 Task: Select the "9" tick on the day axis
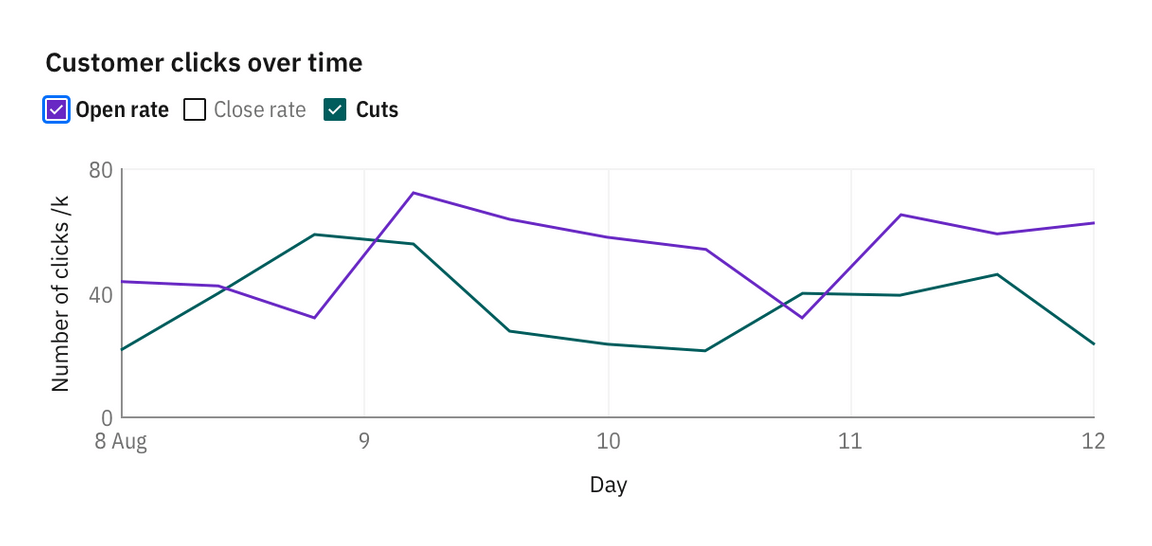[364, 442]
